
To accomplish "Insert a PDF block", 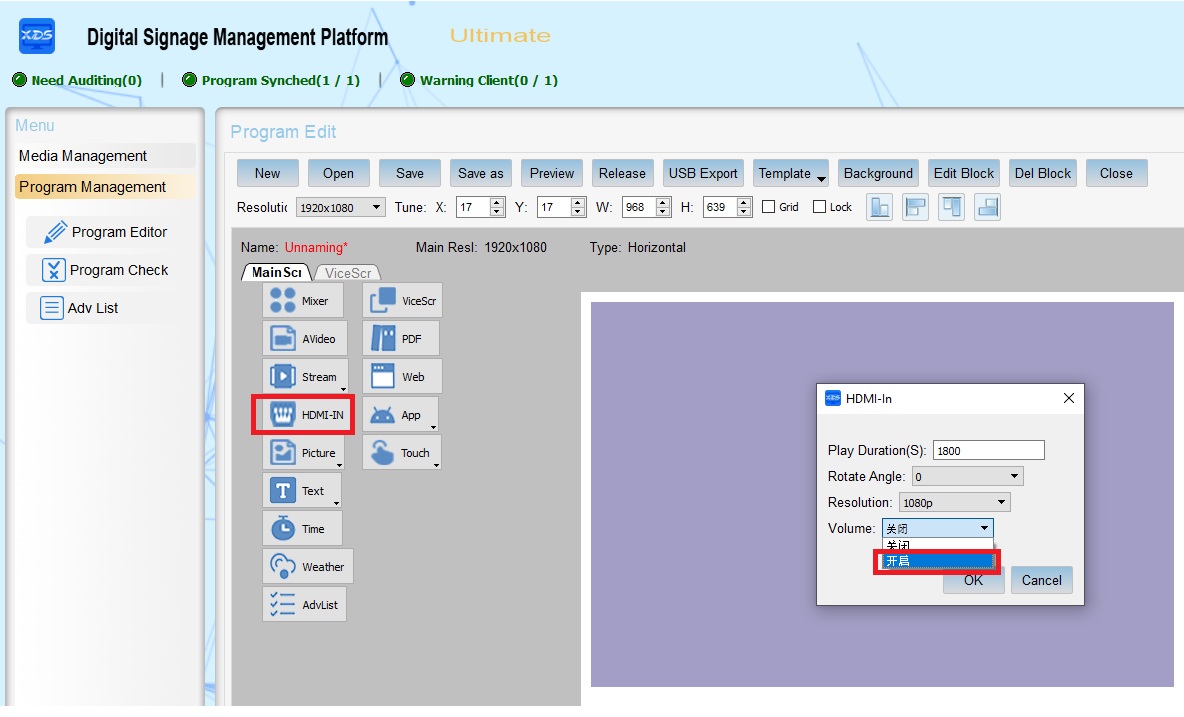I will 400,339.
